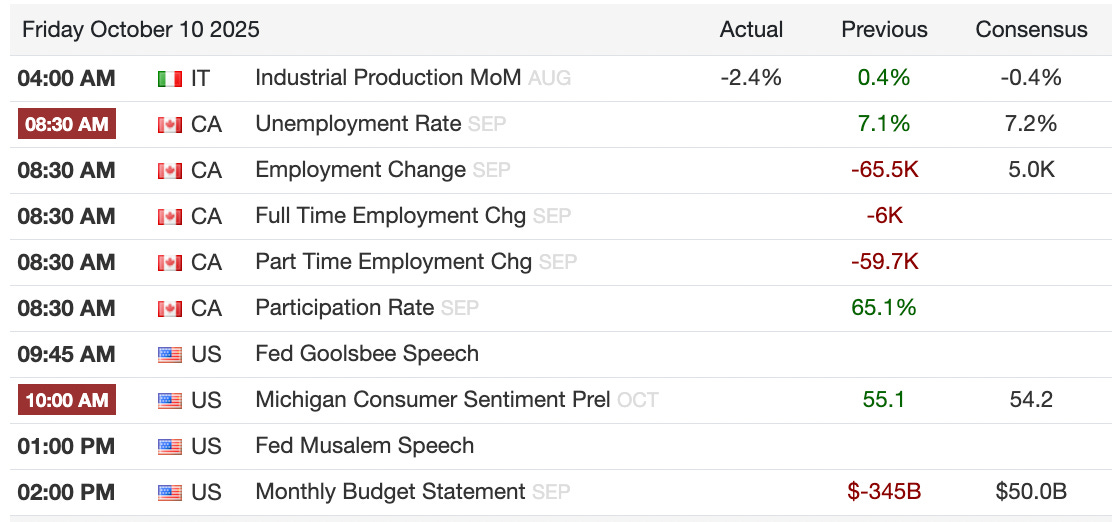Open Full Time Employment Chg event
The width and height of the screenshot is (1112, 522).
(392, 216)
